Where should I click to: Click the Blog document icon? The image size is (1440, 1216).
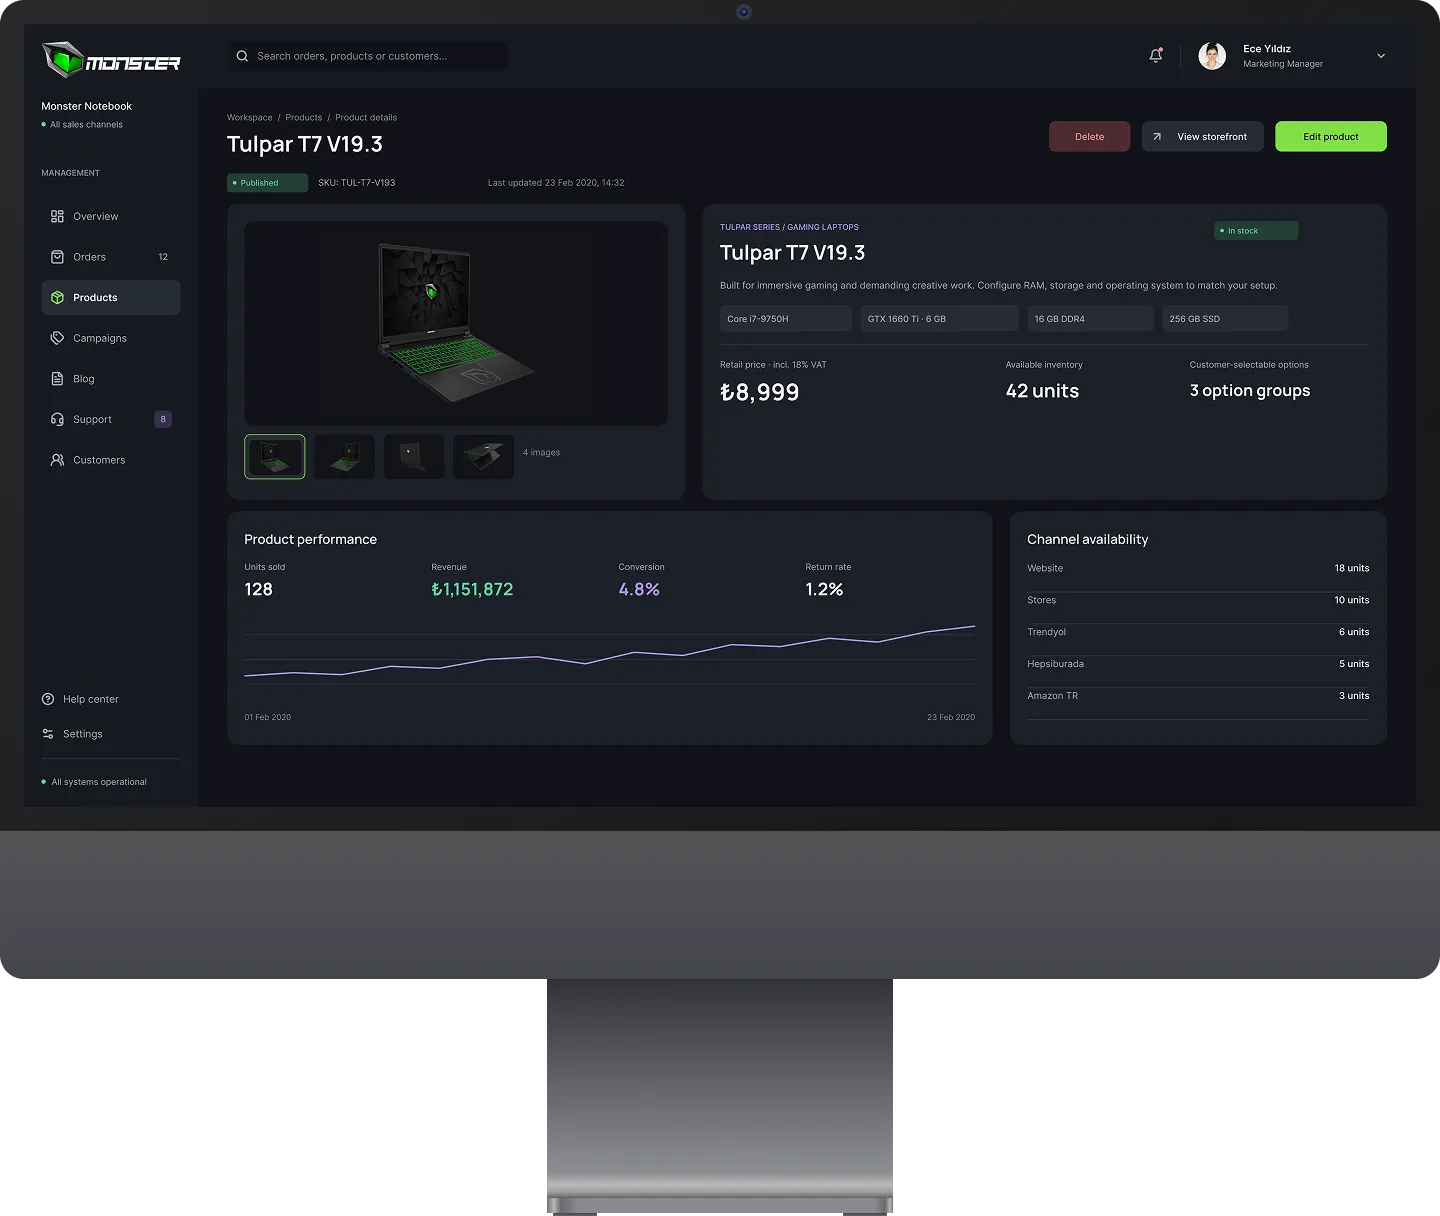(57, 379)
